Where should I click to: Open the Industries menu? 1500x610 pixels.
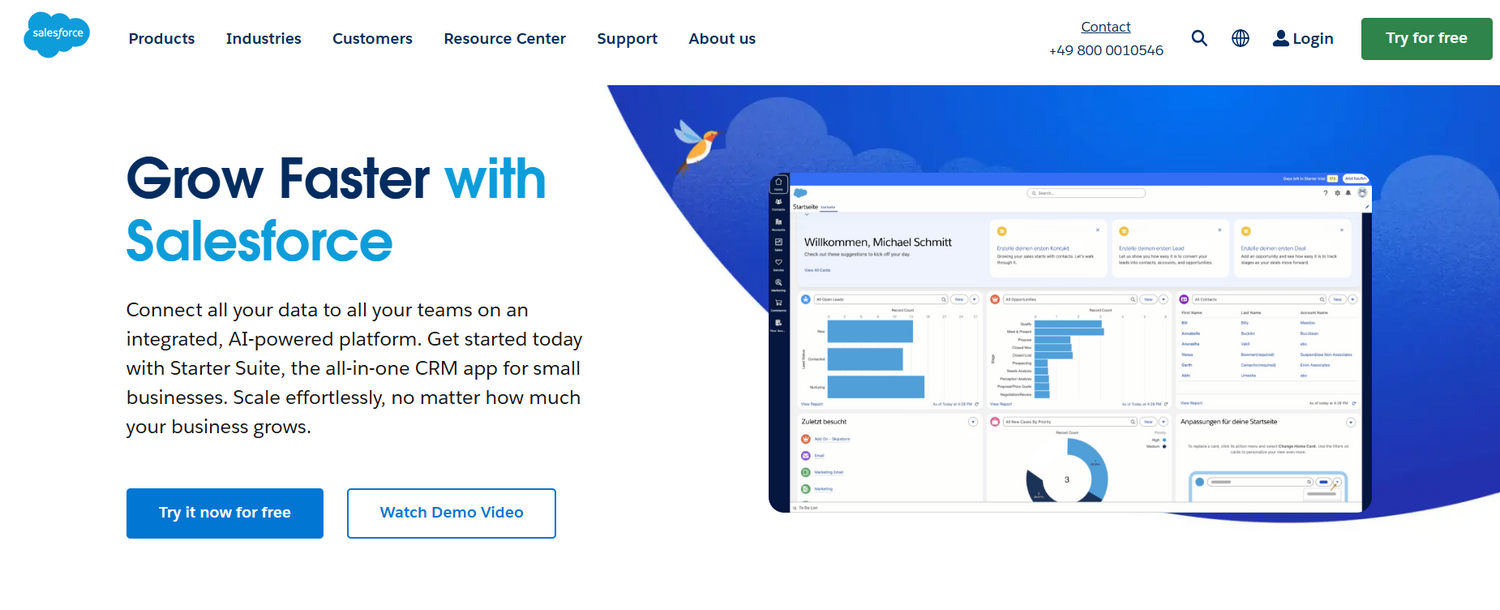pos(263,39)
